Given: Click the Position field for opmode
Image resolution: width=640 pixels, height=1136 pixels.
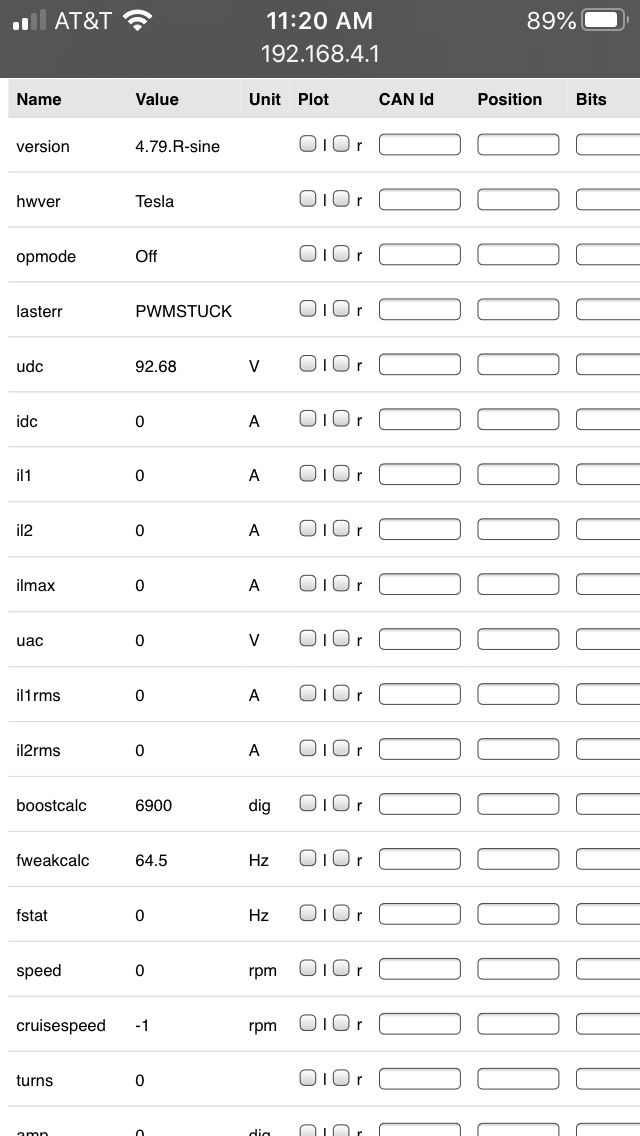Looking at the screenshot, I should tap(518, 255).
